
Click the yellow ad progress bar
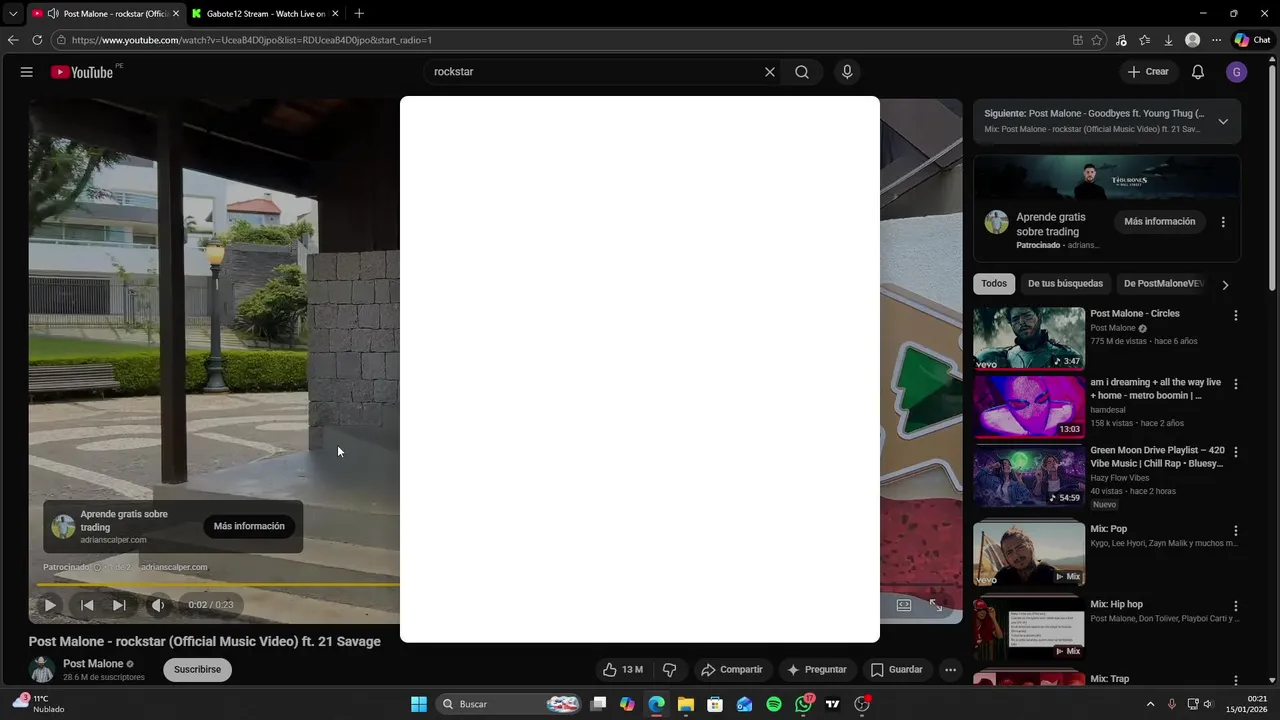(x=218, y=585)
